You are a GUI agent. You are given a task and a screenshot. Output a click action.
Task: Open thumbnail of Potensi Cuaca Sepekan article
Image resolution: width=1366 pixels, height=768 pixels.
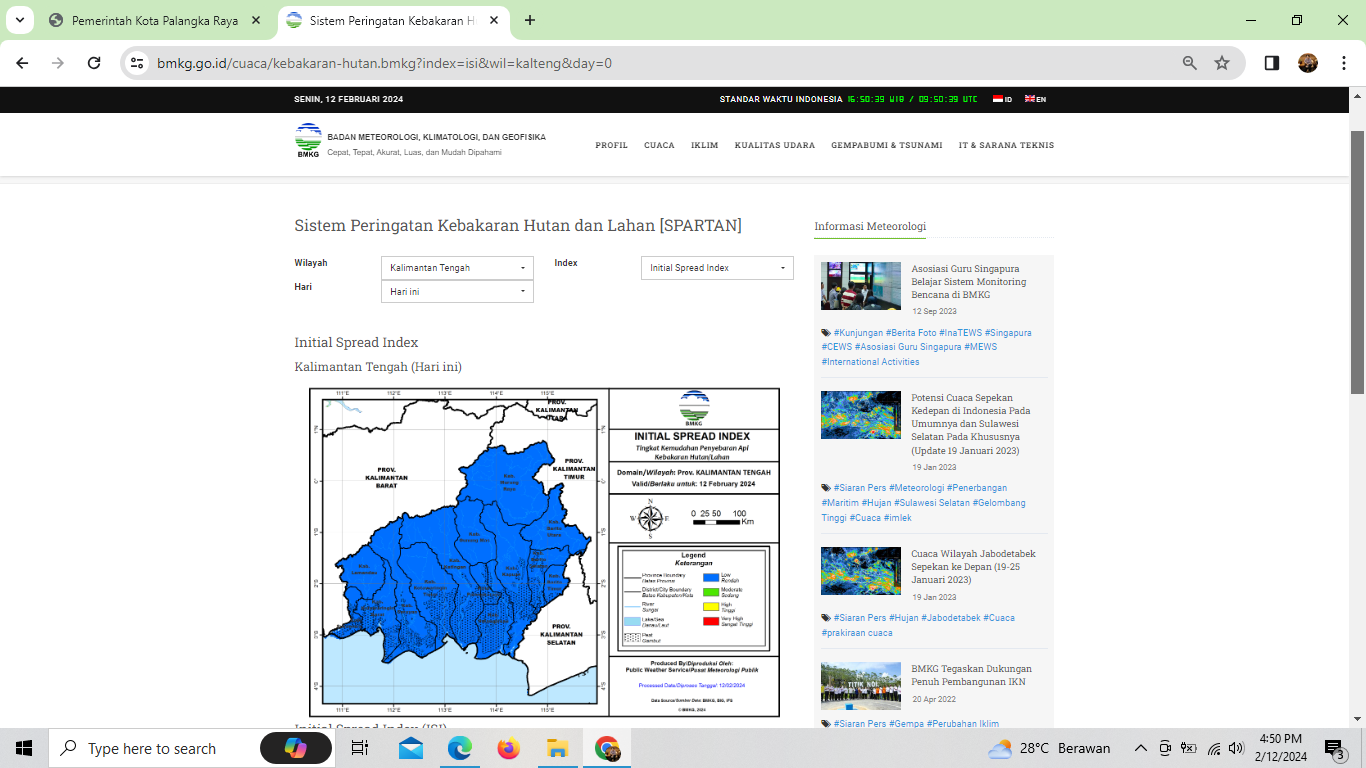tap(861, 415)
